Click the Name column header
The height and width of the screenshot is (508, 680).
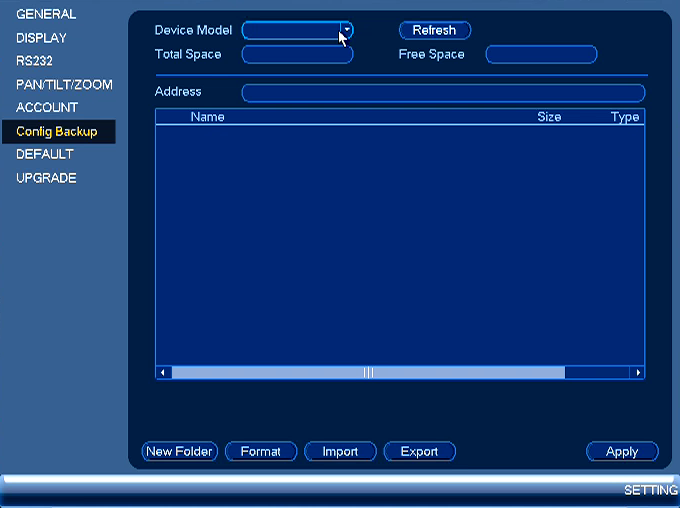(x=207, y=117)
